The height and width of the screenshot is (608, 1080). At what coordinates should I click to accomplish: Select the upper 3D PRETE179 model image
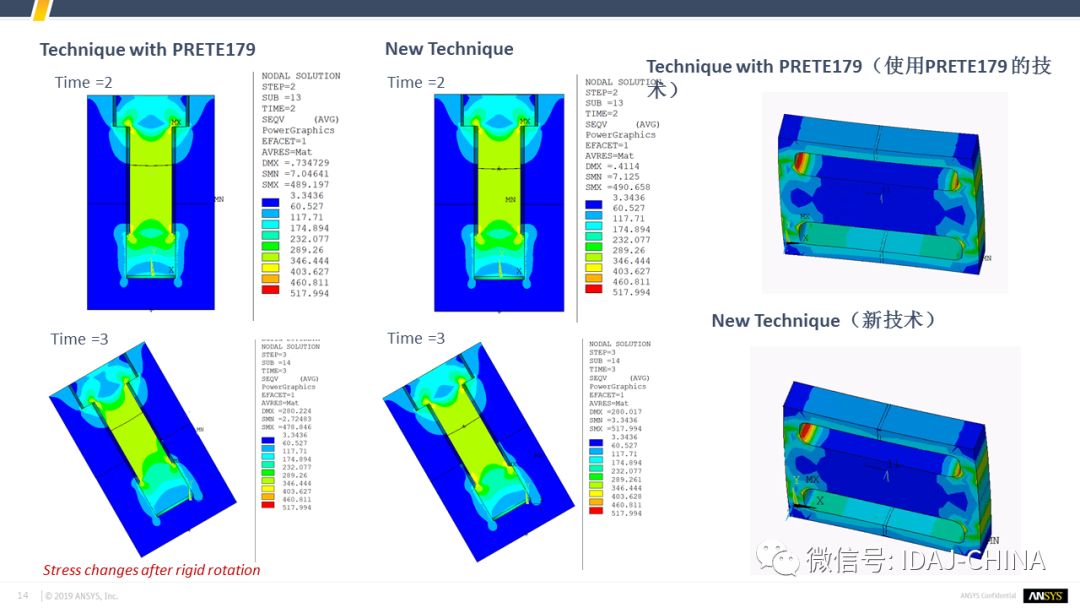pyautogui.click(x=884, y=193)
